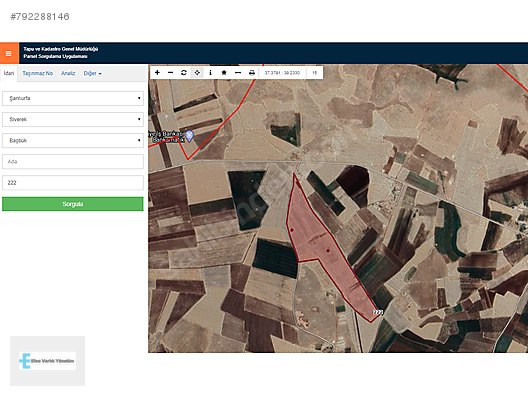Click the parcel field containing 222
Viewport: 528px width, 396px height.
pos(73,183)
